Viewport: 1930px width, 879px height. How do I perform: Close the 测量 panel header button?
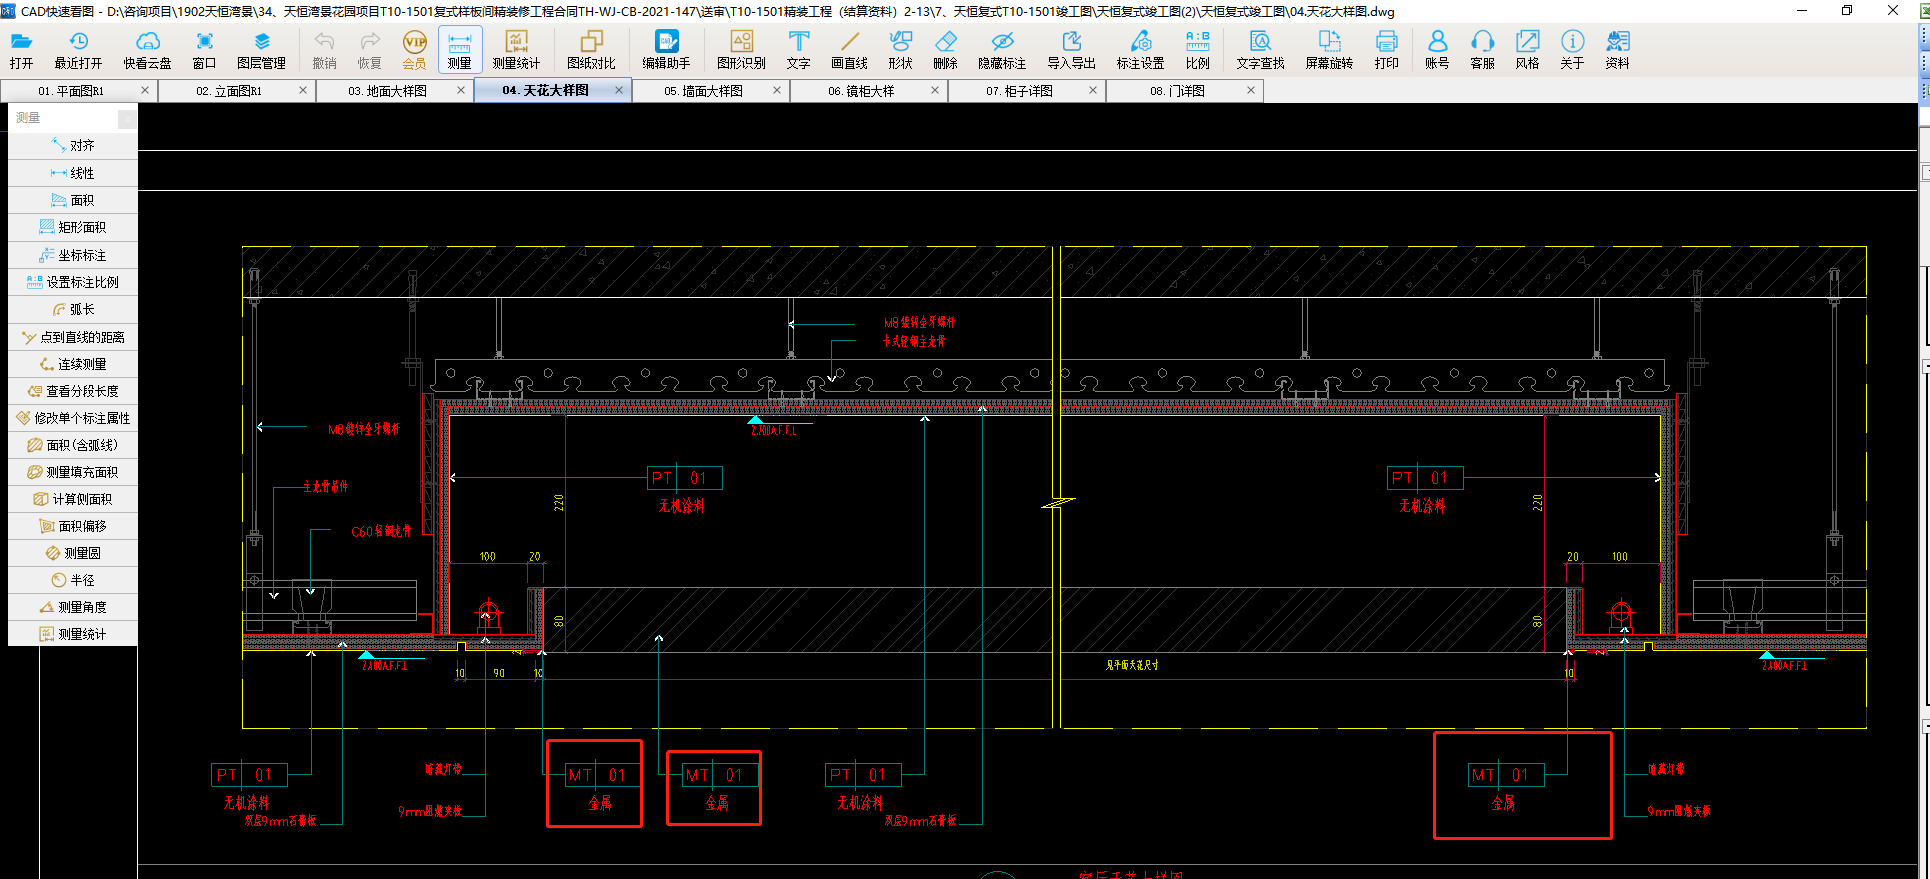(127, 119)
